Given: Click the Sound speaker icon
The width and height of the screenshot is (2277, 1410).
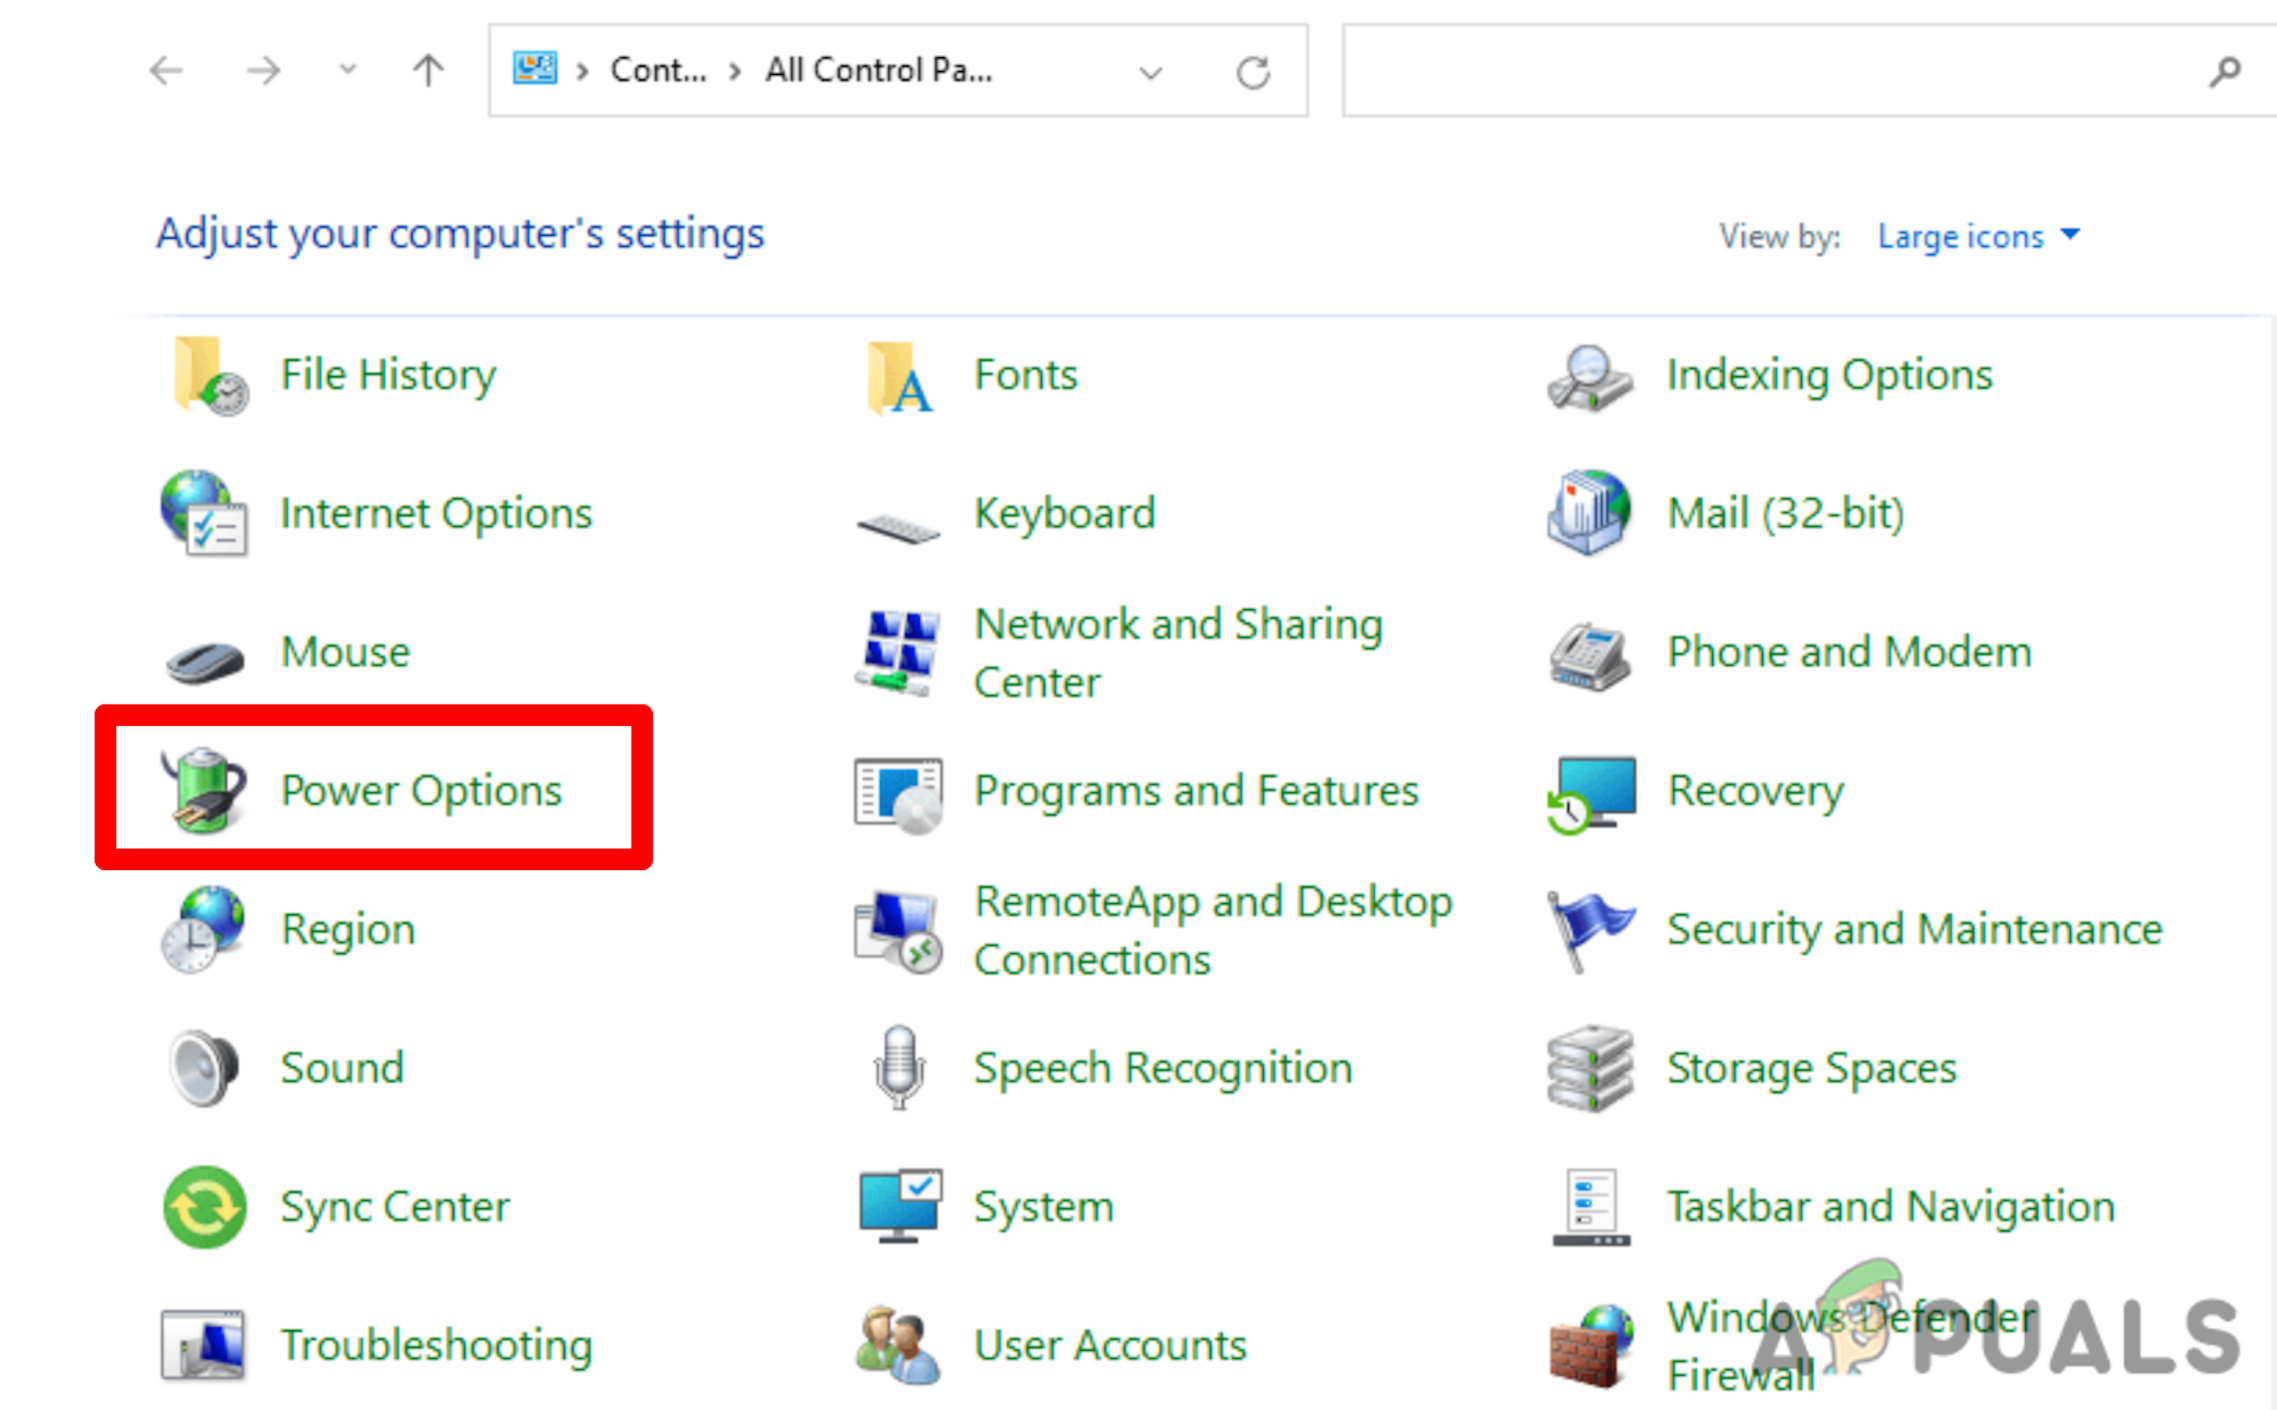Looking at the screenshot, I should [203, 1066].
